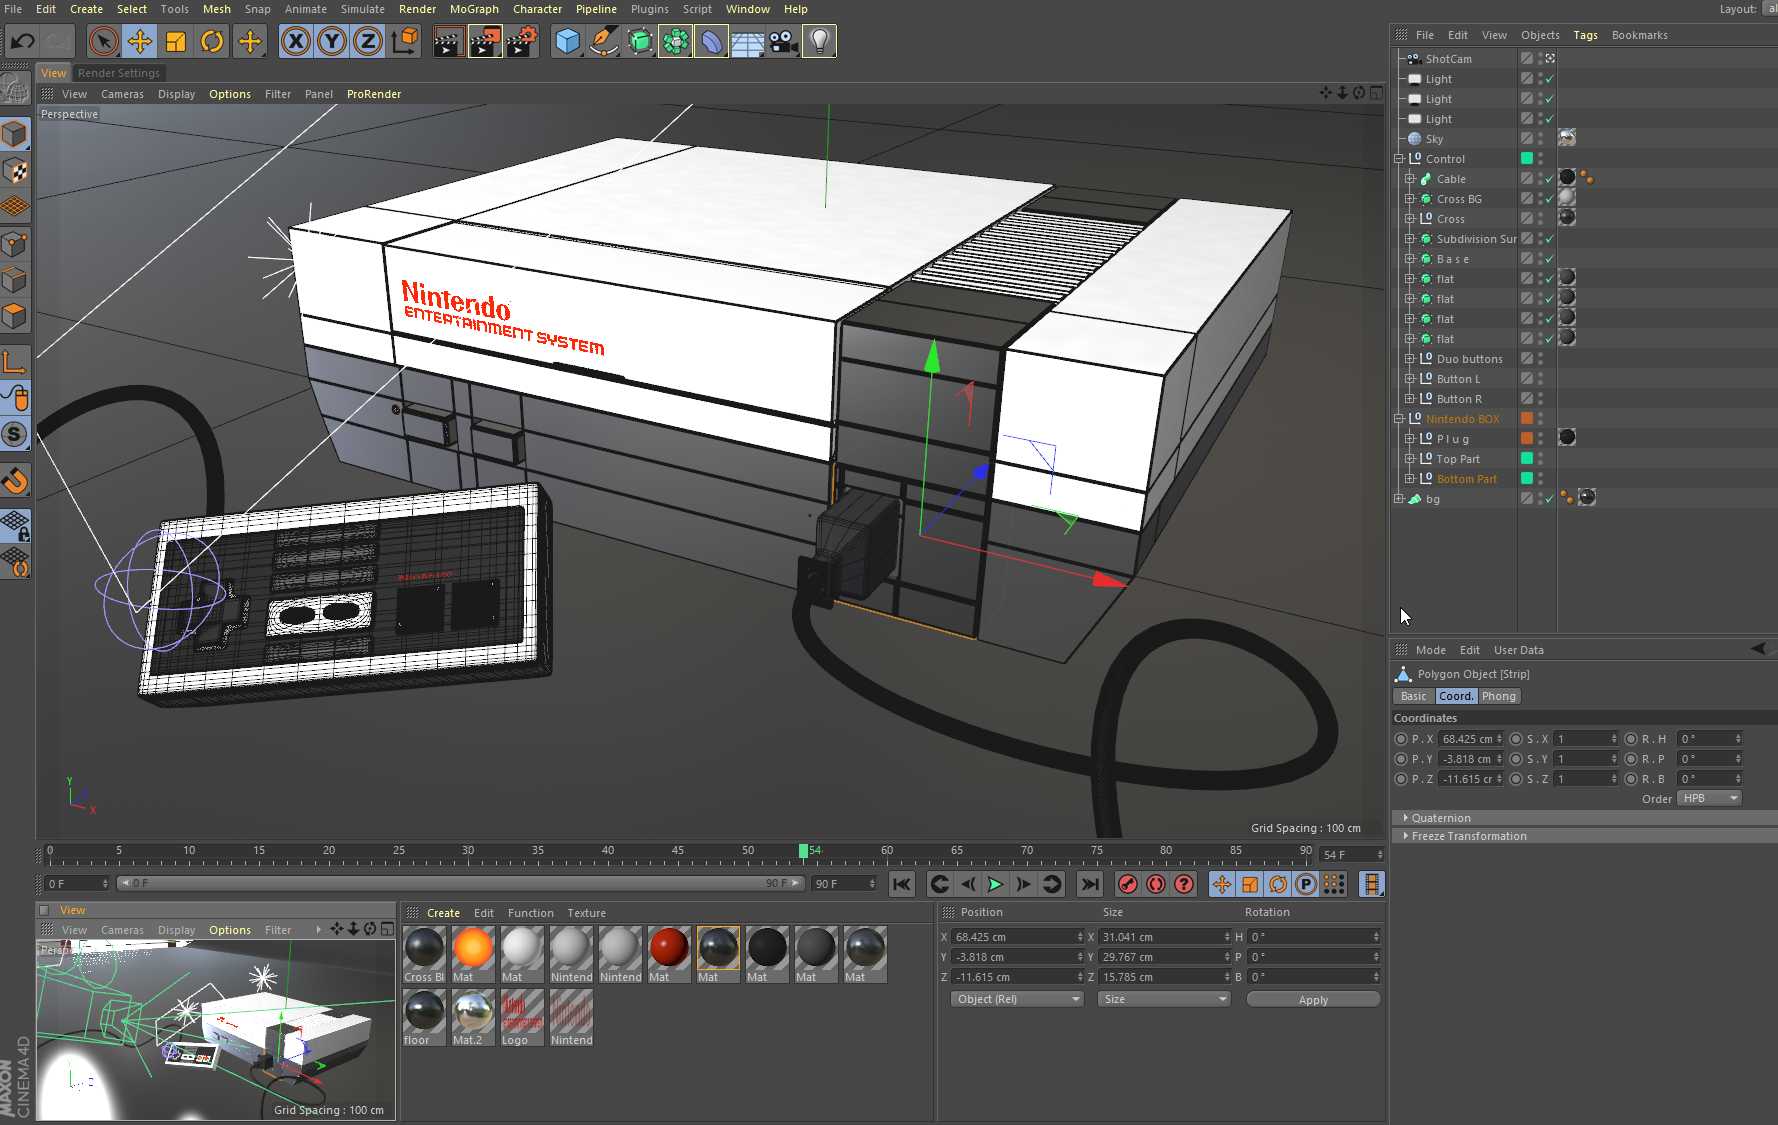This screenshot has width=1778, height=1125.
Task: Expand Freeze Transformation section
Action: (1468, 836)
